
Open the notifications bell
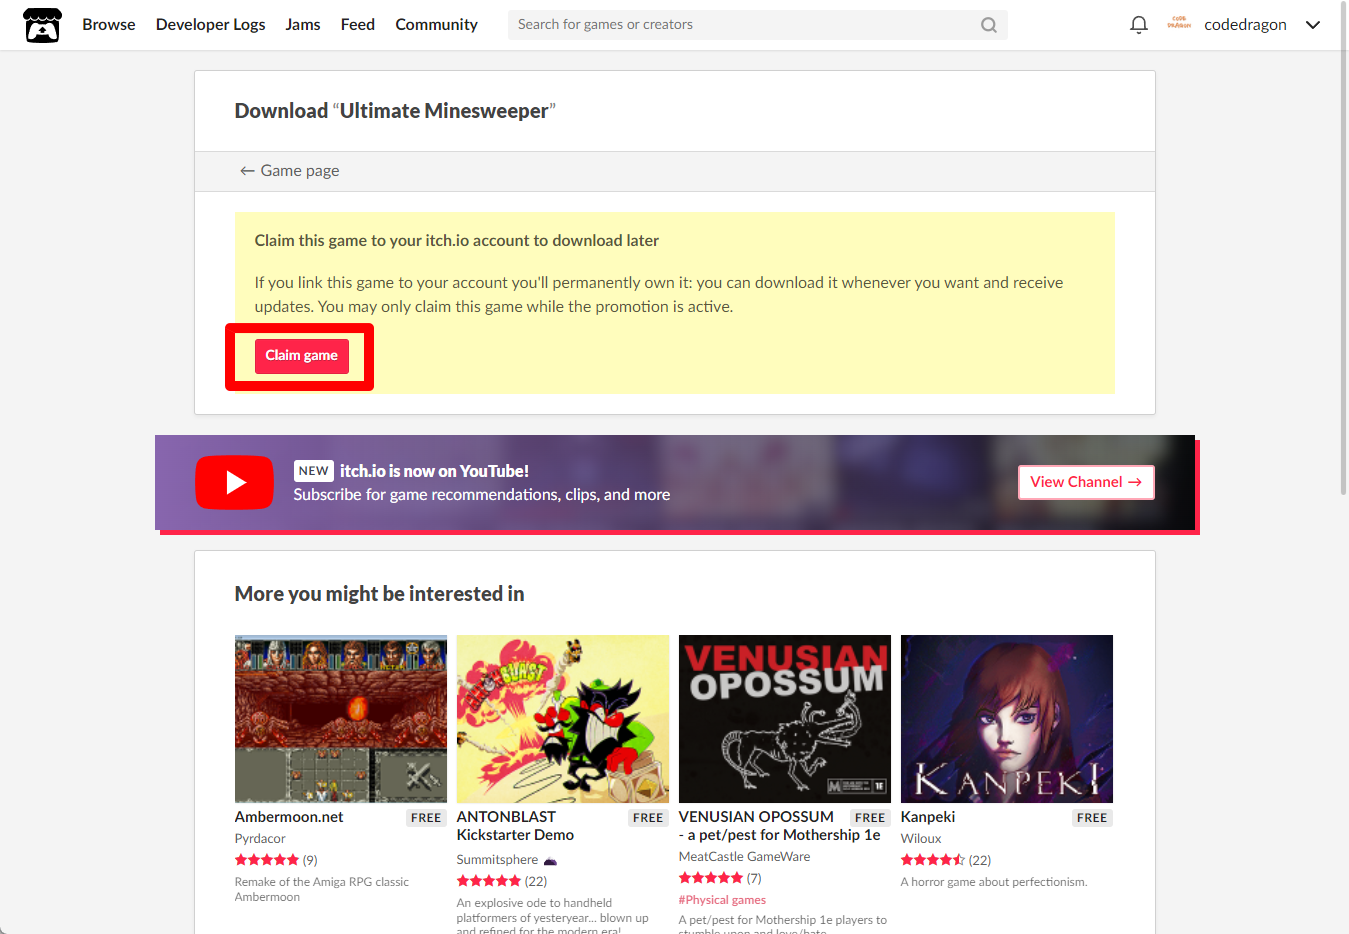pos(1138,25)
